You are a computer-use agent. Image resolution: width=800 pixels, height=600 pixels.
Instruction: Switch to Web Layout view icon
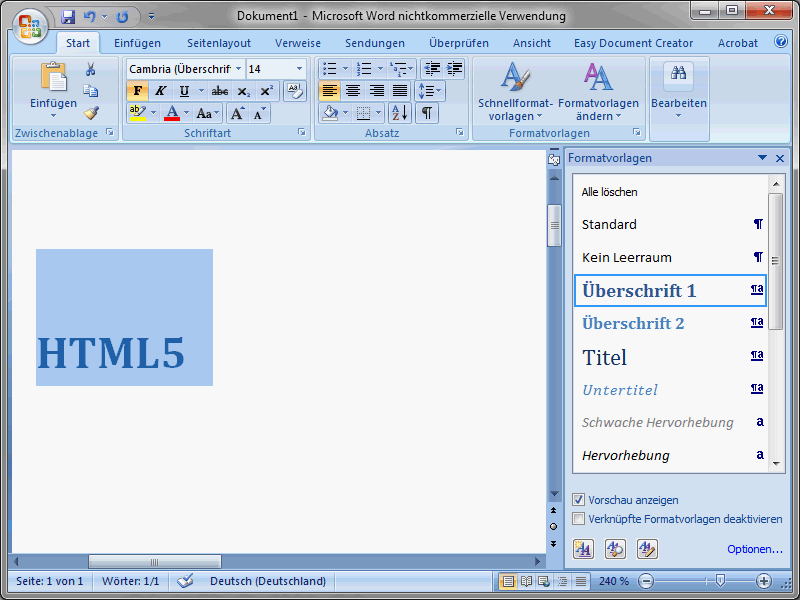[544, 581]
